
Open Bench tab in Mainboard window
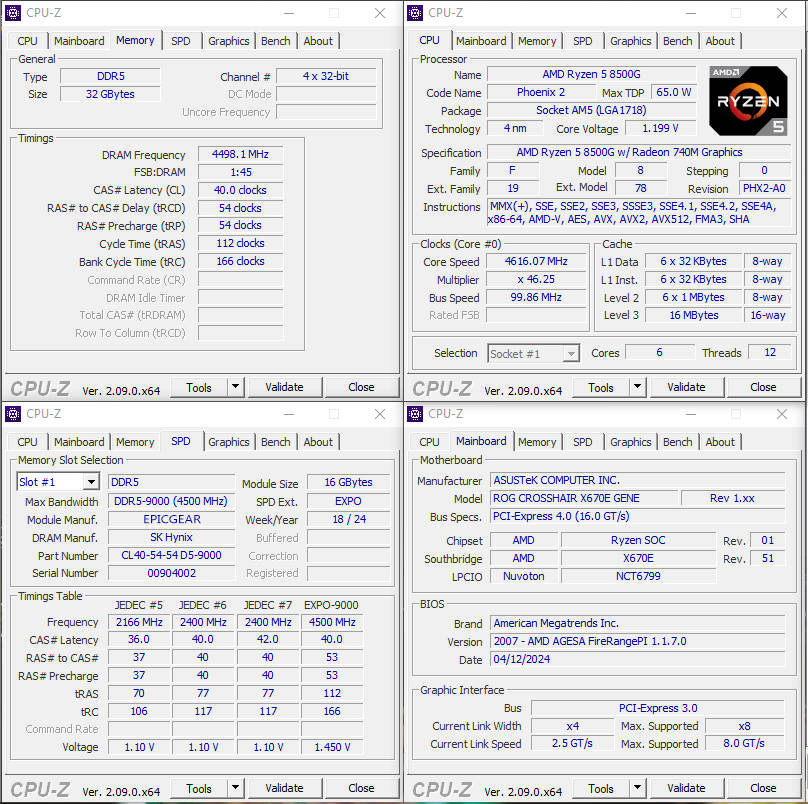678,442
